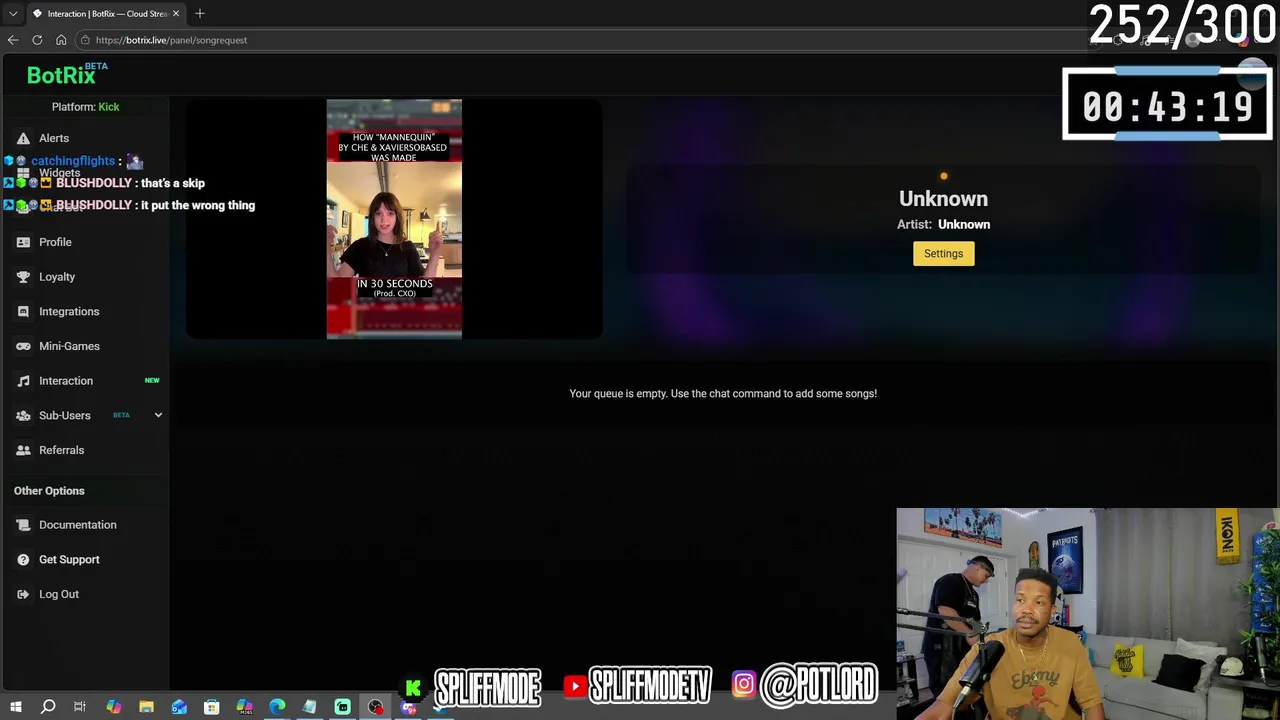
Task: Click the site info lock icon
Action: click(x=86, y=40)
